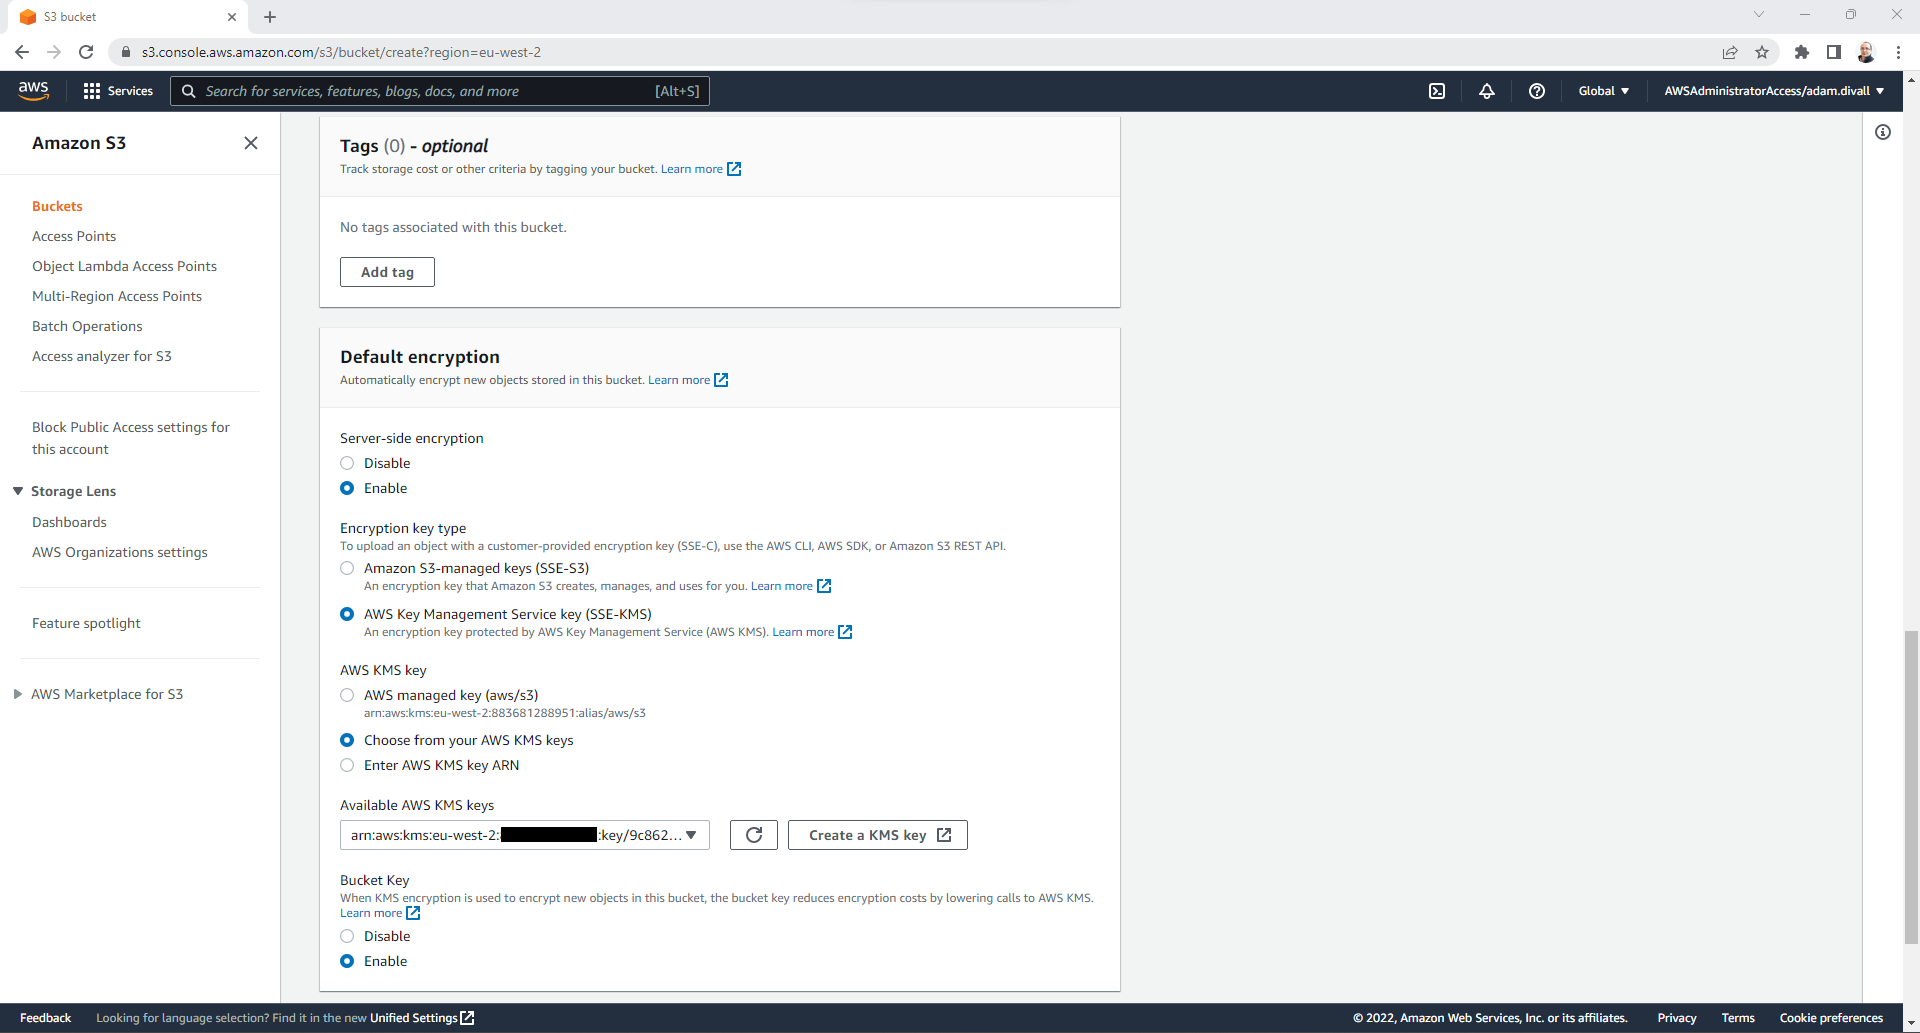Click the browser address bar URL
Image resolution: width=1920 pixels, height=1033 pixels.
[341, 52]
